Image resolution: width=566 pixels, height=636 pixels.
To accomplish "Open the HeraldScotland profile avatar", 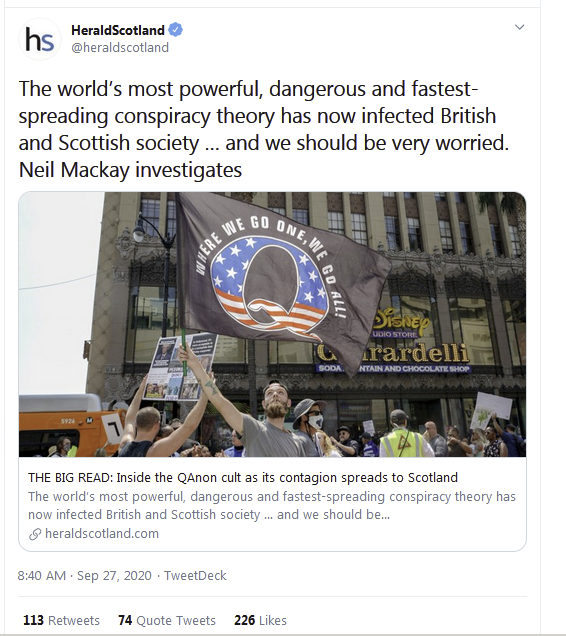I will coord(40,39).
